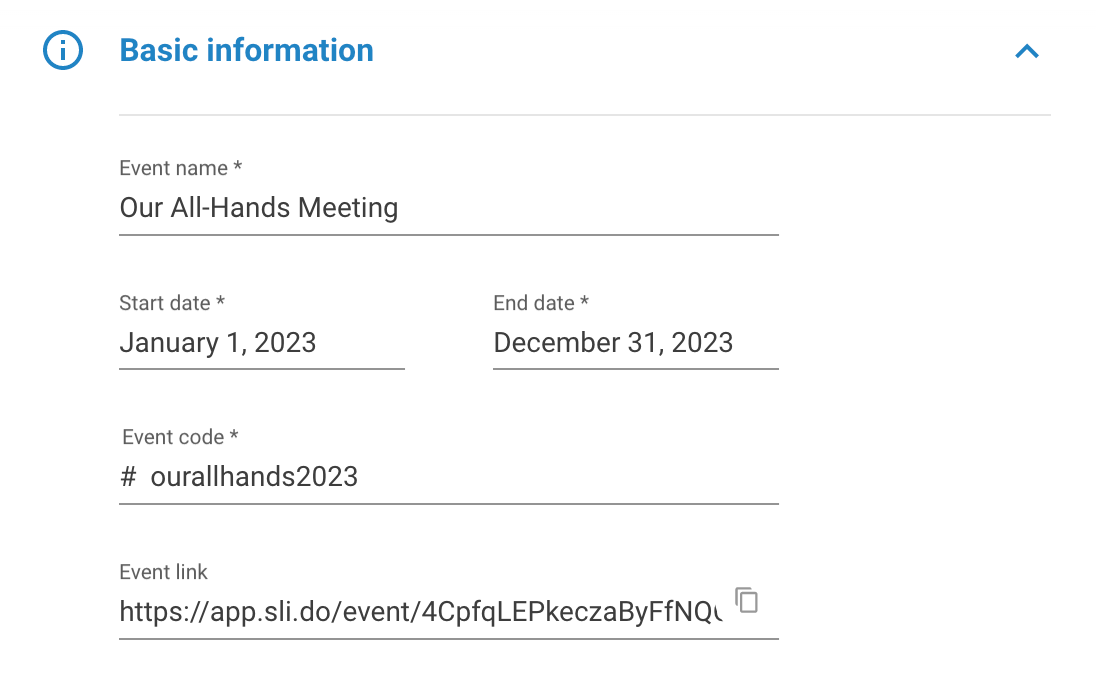Click the asterisk beside Start date
The image size is (1096, 676).
[x=220, y=301]
